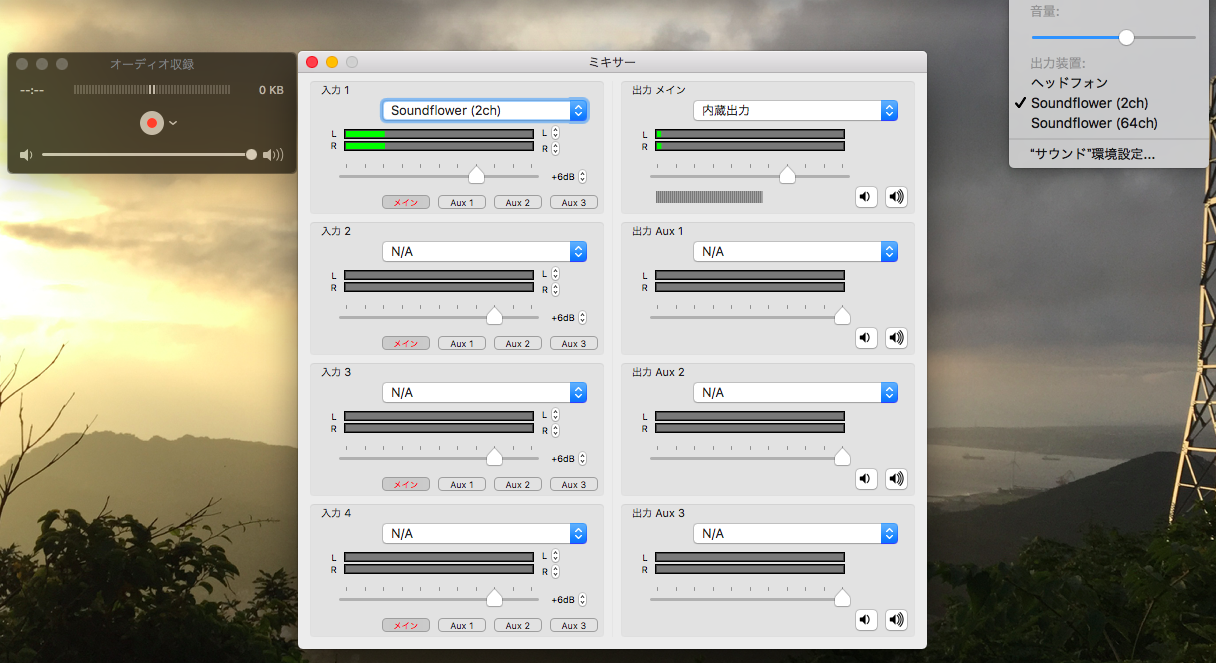Open recording options chevron beside record button

tap(173, 123)
